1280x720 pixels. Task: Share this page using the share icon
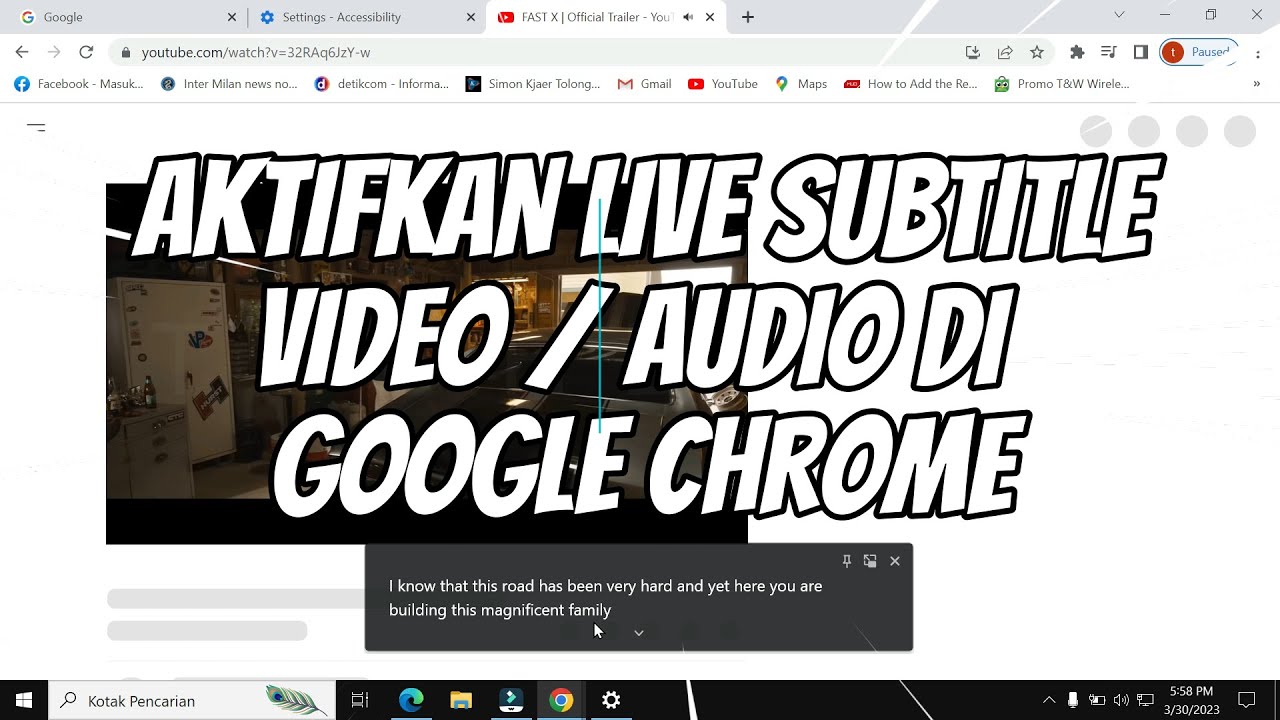[1005, 52]
